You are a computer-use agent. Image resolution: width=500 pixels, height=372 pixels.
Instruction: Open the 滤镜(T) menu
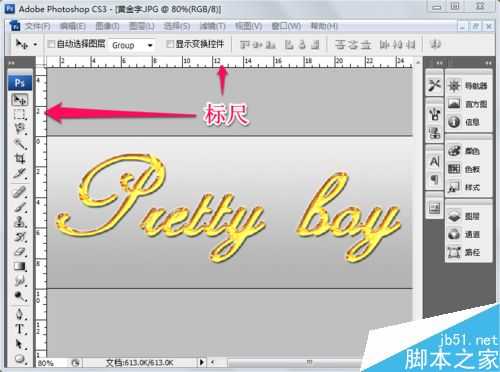coord(212,26)
